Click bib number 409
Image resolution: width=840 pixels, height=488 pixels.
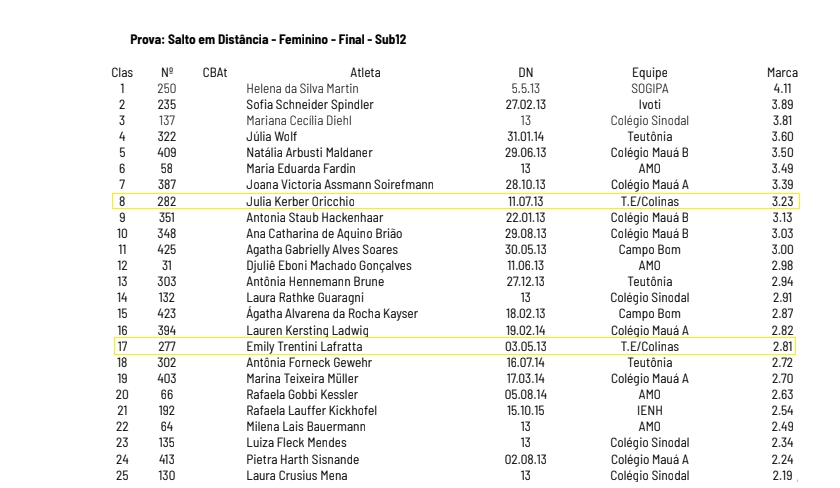(x=167, y=153)
